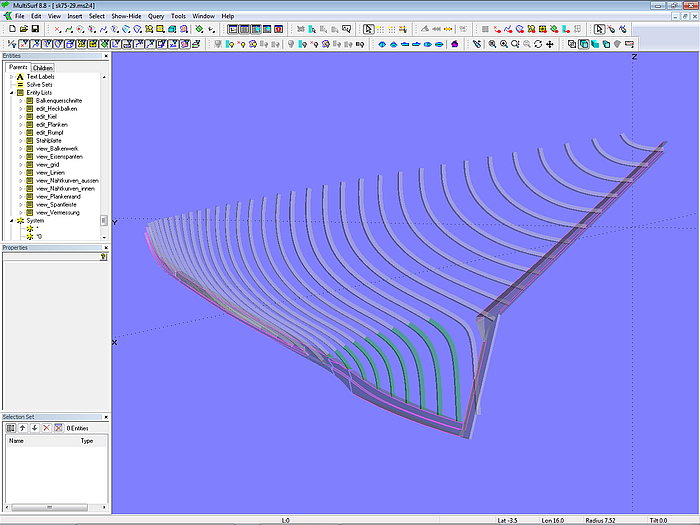The image size is (700, 525).
Task: Open the Query menu
Action: [156, 17]
